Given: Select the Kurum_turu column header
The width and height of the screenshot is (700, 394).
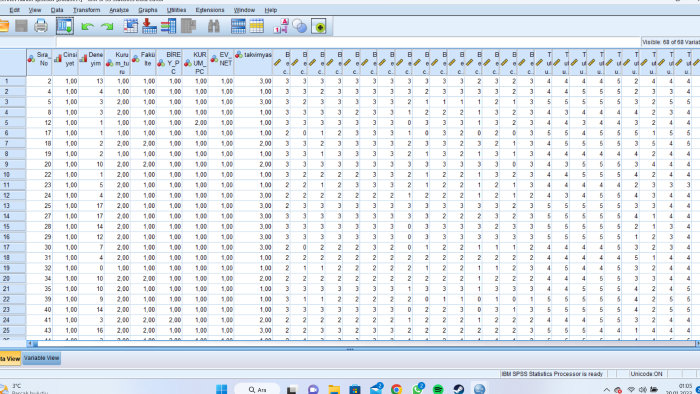Looking at the screenshot, I should (x=117, y=62).
